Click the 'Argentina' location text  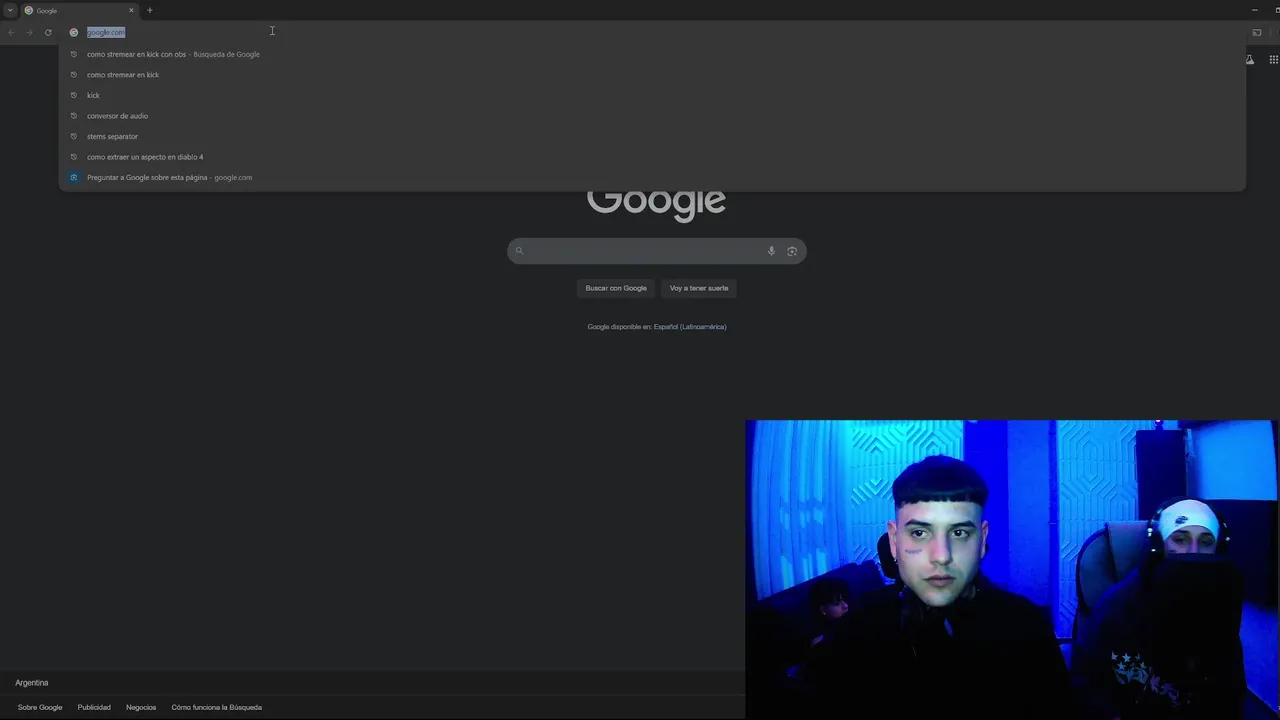coord(32,683)
